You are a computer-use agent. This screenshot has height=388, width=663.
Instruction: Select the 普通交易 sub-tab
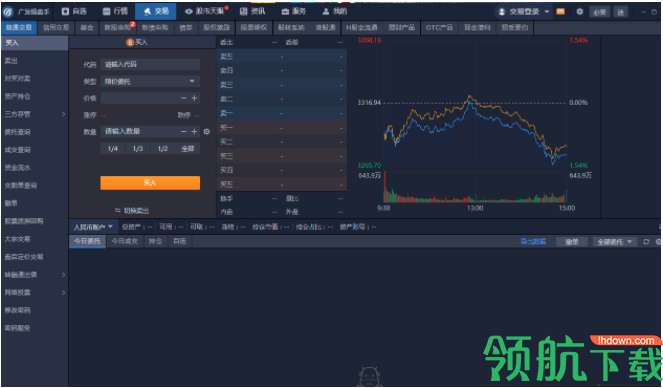(19, 28)
